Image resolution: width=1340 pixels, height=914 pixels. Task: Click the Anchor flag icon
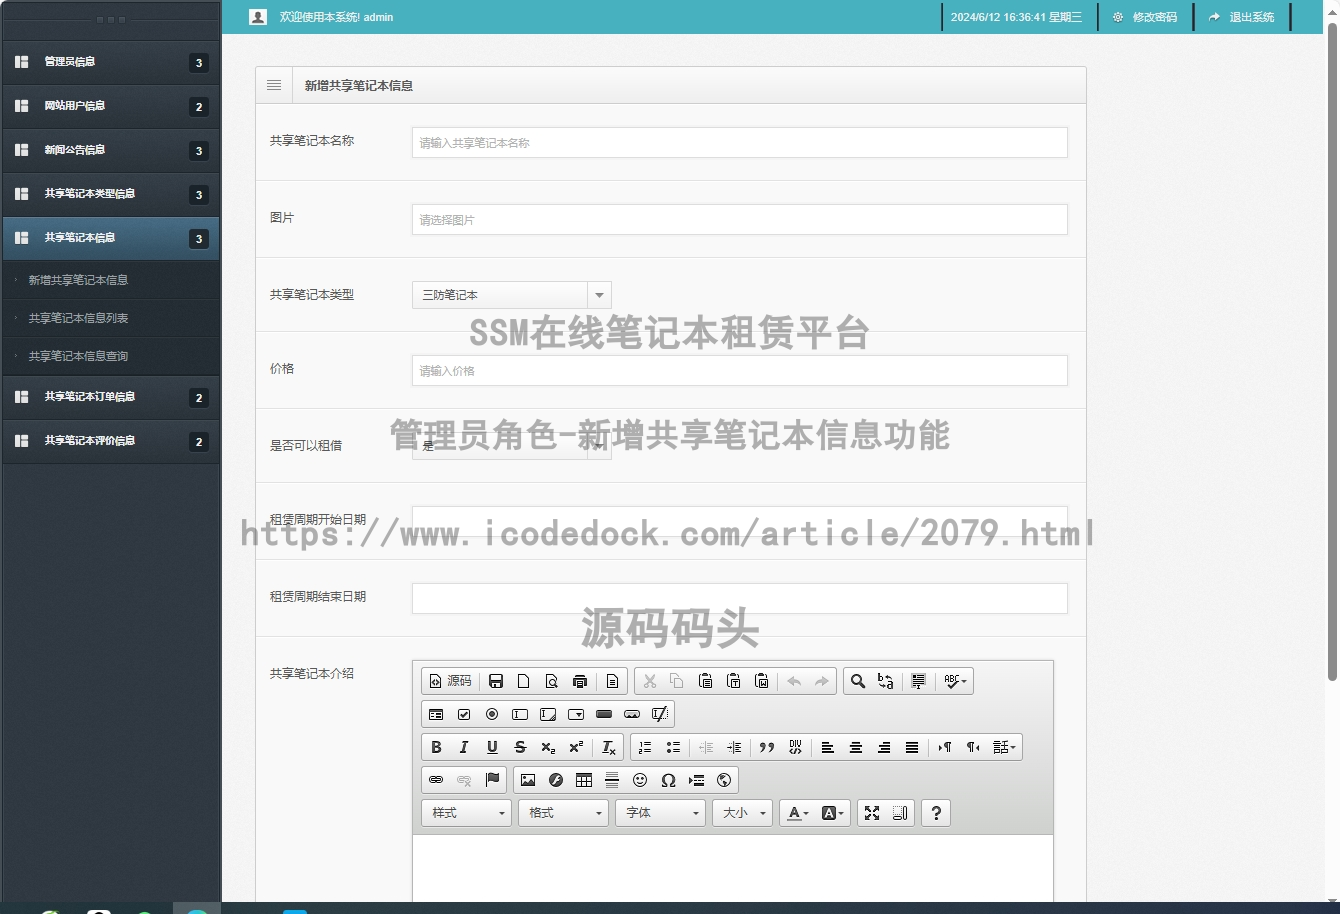pyautogui.click(x=492, y=780)
